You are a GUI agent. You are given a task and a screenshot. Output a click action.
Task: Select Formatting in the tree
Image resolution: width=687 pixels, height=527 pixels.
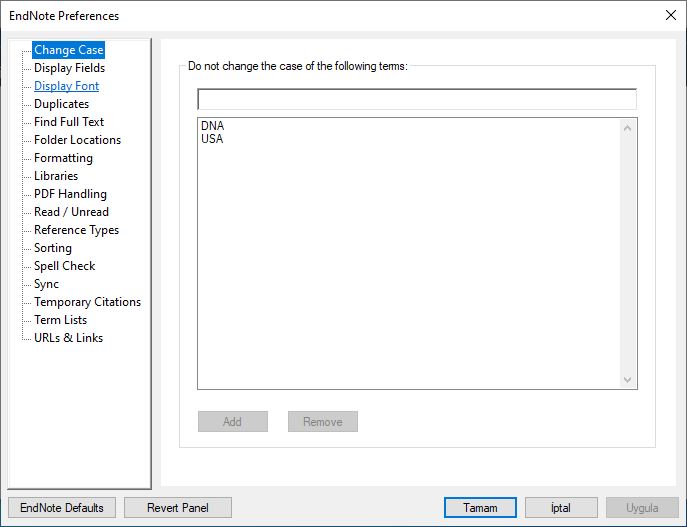[x=63, y=158]
